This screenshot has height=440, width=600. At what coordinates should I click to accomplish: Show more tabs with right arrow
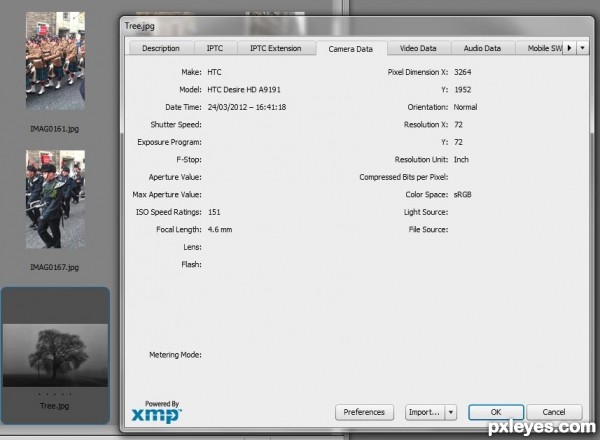(x=569, y=48)
